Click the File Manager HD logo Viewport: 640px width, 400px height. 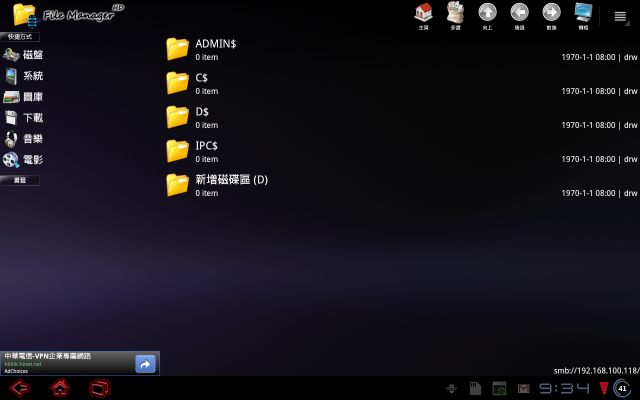pos(67,15)
